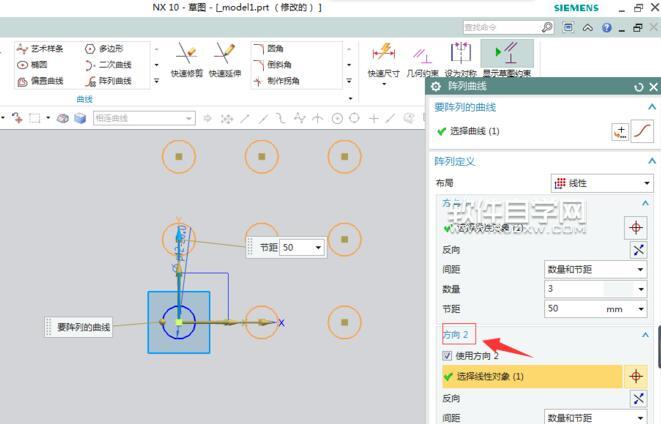Collapse the 方向 1 group
Screen dimensions: 661x424
645,203
